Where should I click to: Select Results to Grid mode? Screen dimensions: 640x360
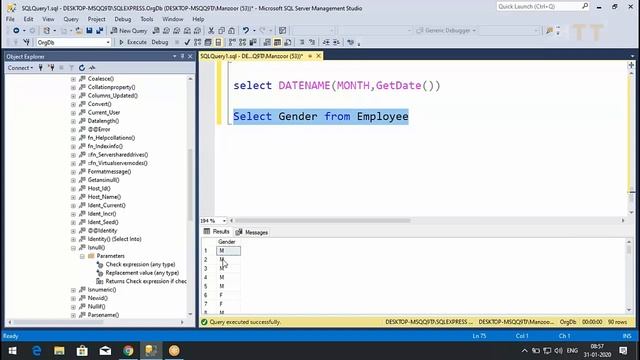(278, 42)
